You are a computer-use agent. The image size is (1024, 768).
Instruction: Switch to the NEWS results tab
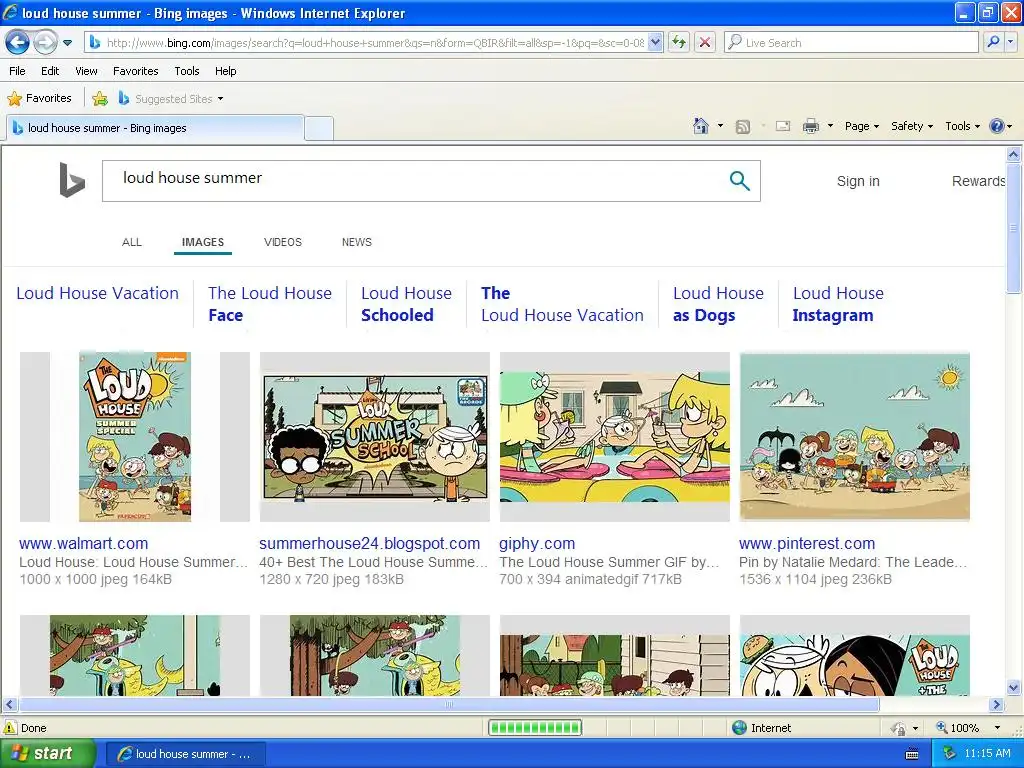click(x=357, y=242)
